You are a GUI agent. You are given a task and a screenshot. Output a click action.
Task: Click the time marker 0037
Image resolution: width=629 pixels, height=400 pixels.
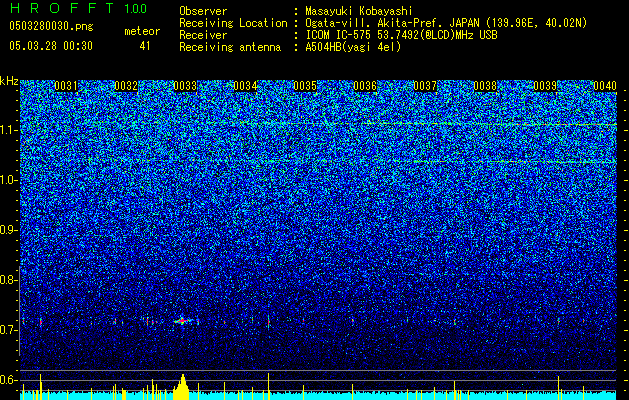pos(425,86)
